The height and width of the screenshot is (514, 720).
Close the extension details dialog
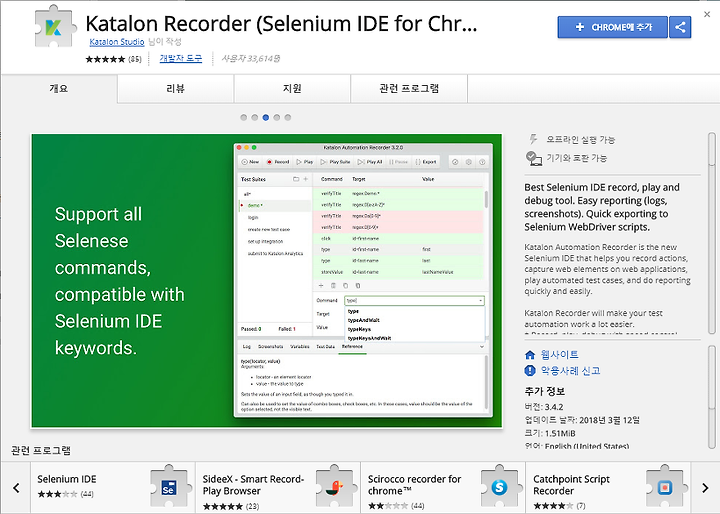point(707,15)
